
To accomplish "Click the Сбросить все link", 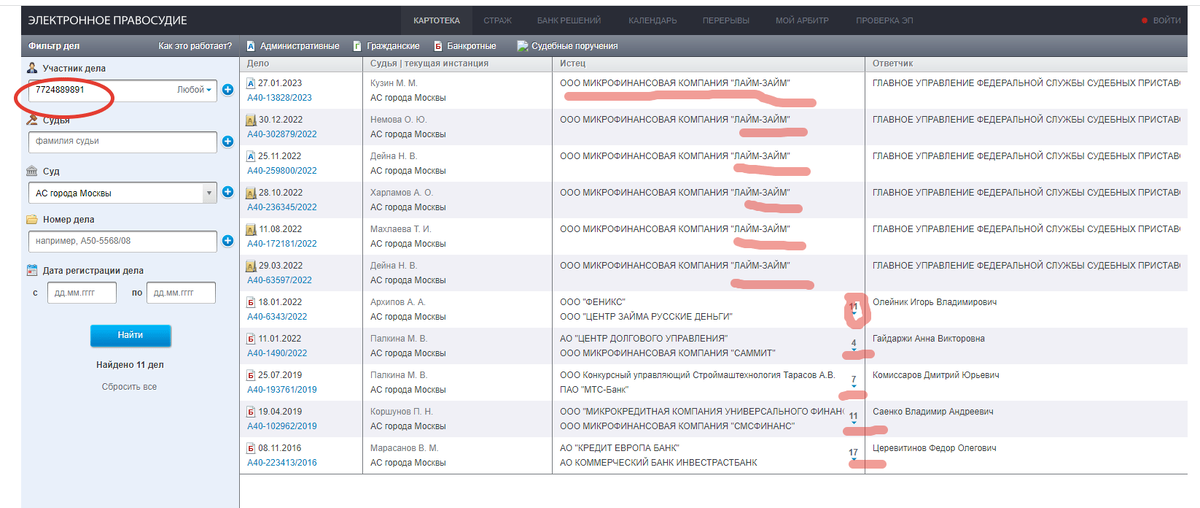I will coord(129,387).
